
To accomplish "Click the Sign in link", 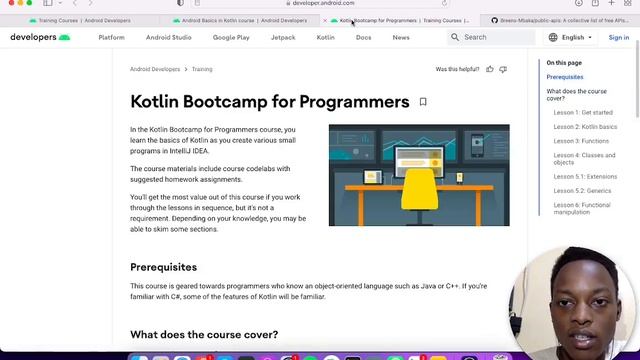I will pos(619,37).
